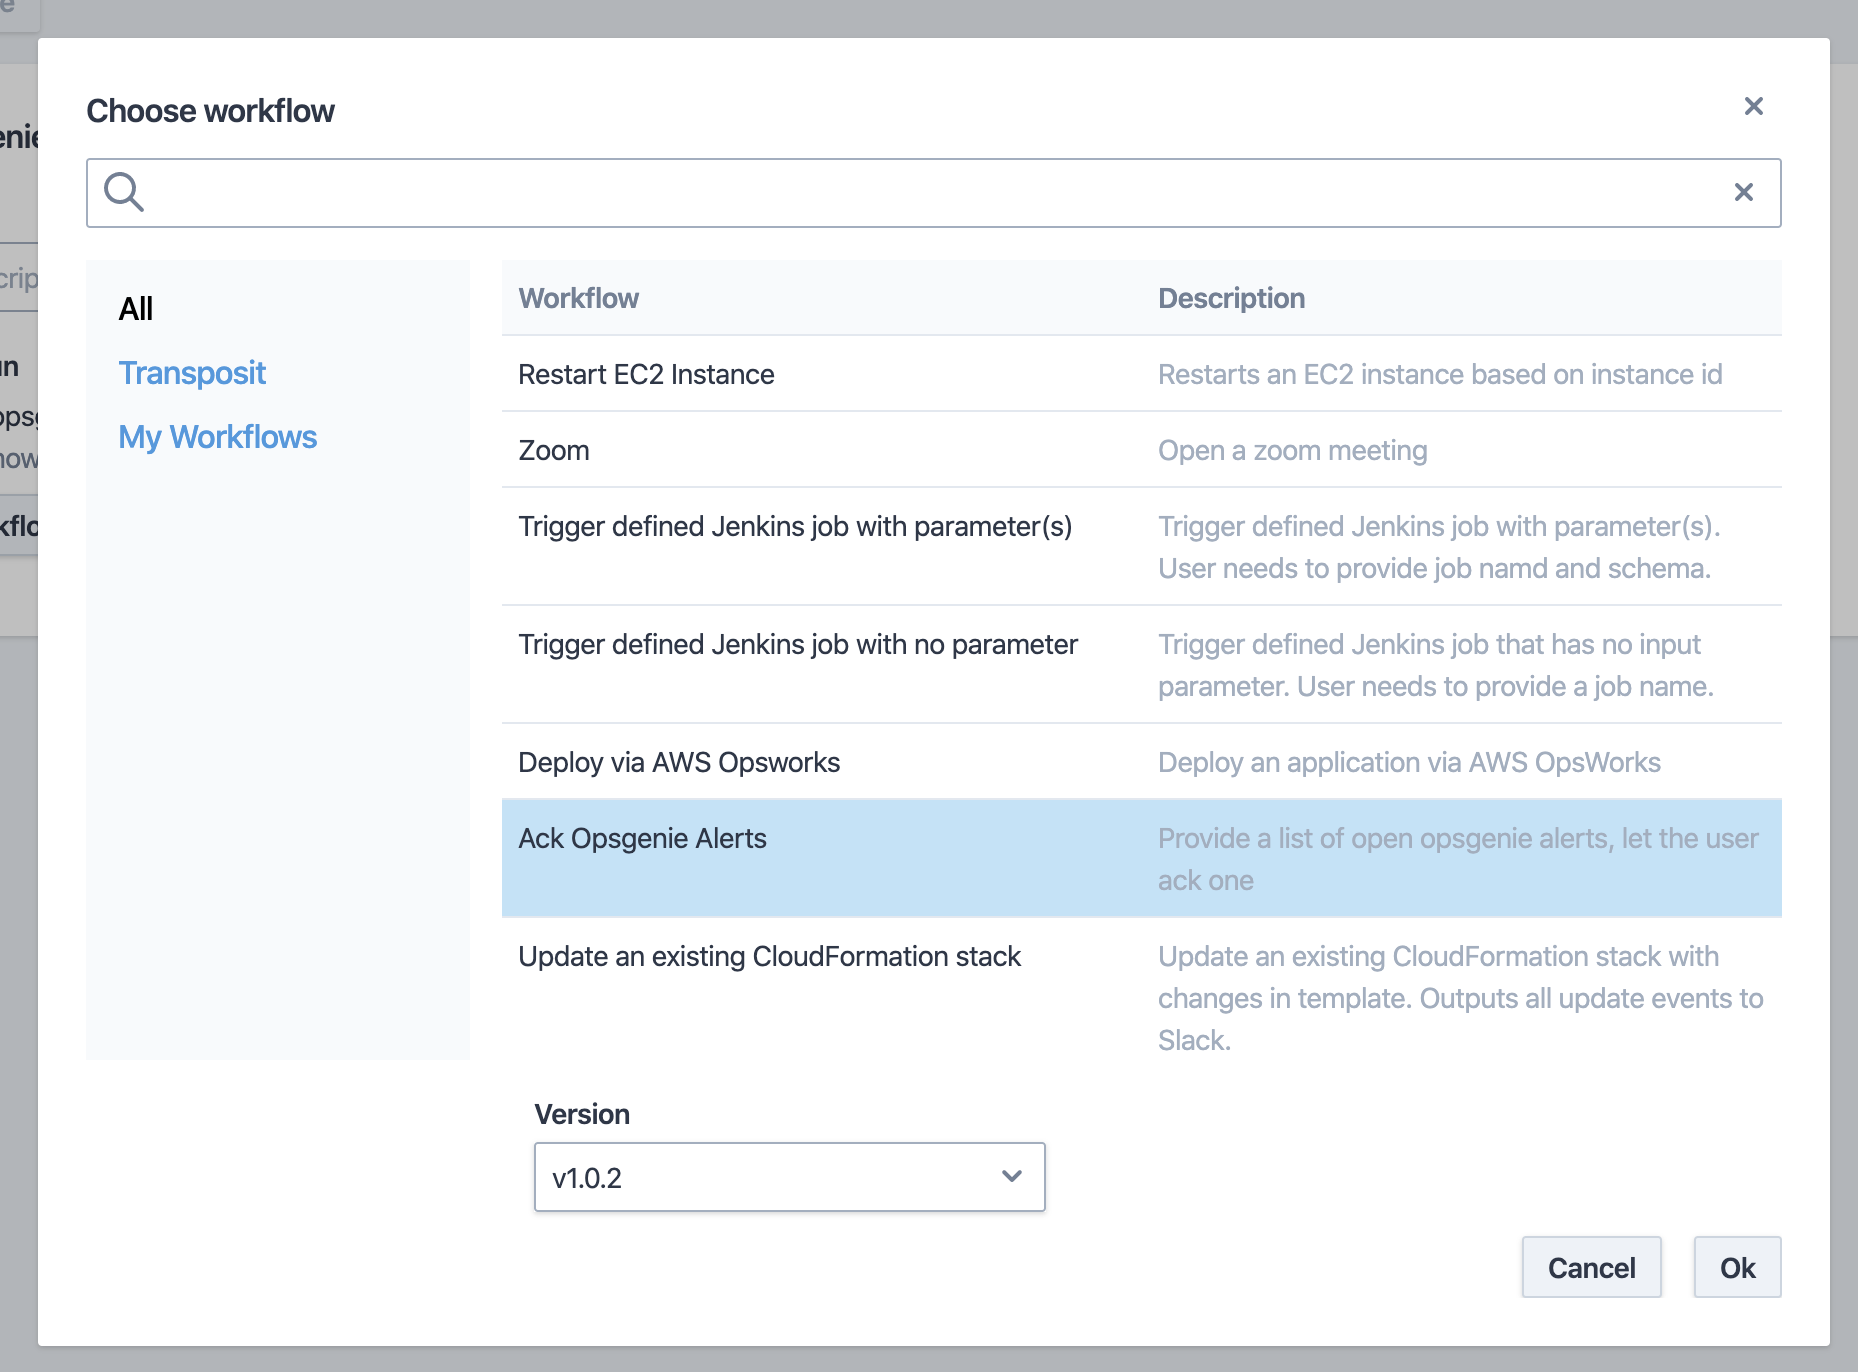Click the highlighted Ack Opsgenie Alerts row
Screen dimensions: 1858x1372
pyautogui.click(x=642, y=839)
